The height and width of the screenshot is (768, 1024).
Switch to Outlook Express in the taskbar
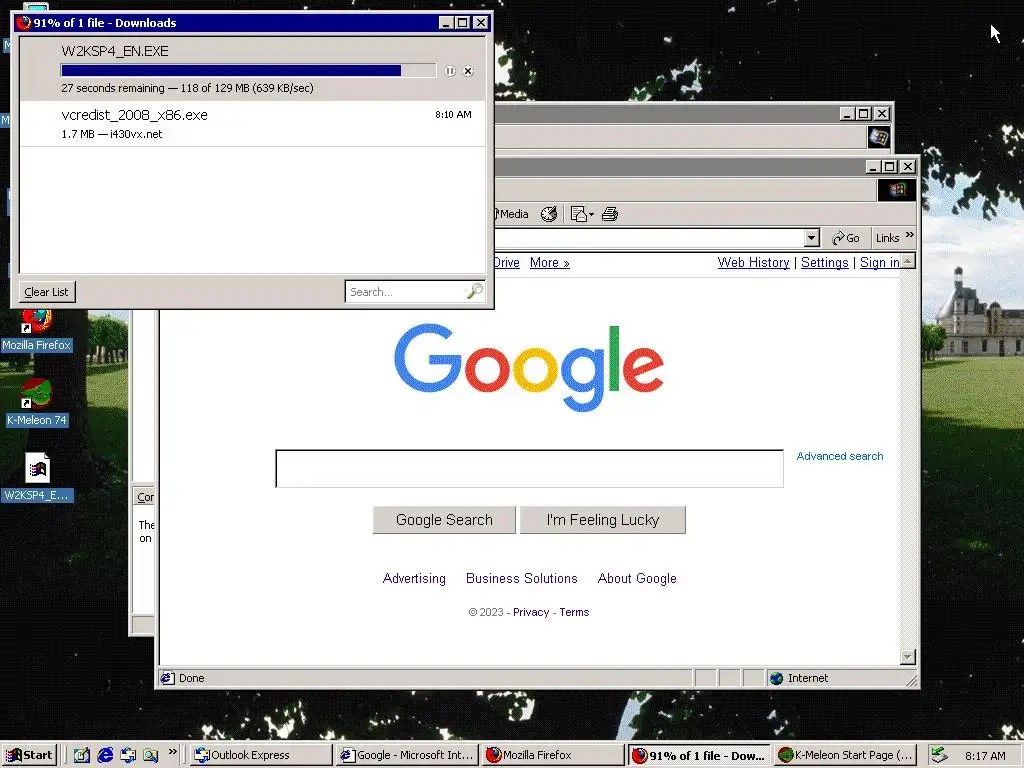(261, 755)
